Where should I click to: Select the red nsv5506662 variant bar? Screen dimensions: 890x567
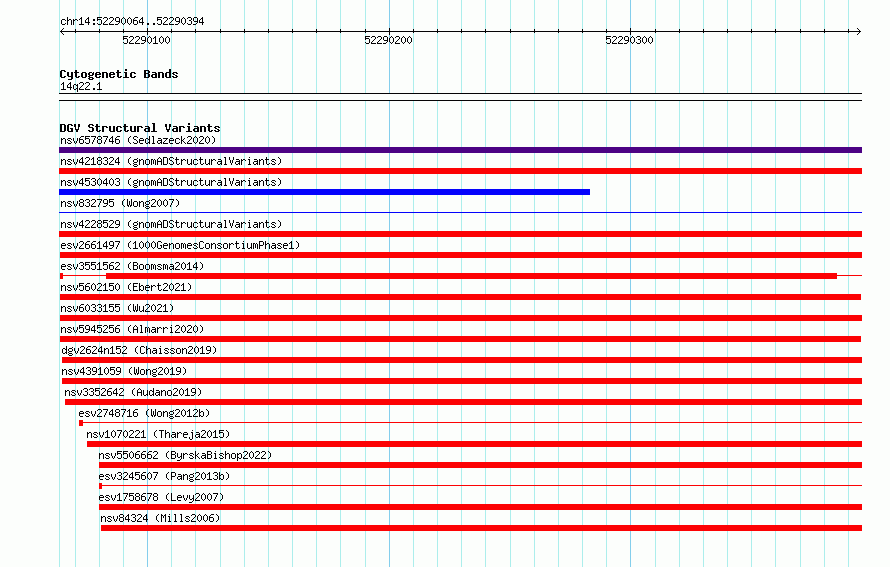pos(481,465)
